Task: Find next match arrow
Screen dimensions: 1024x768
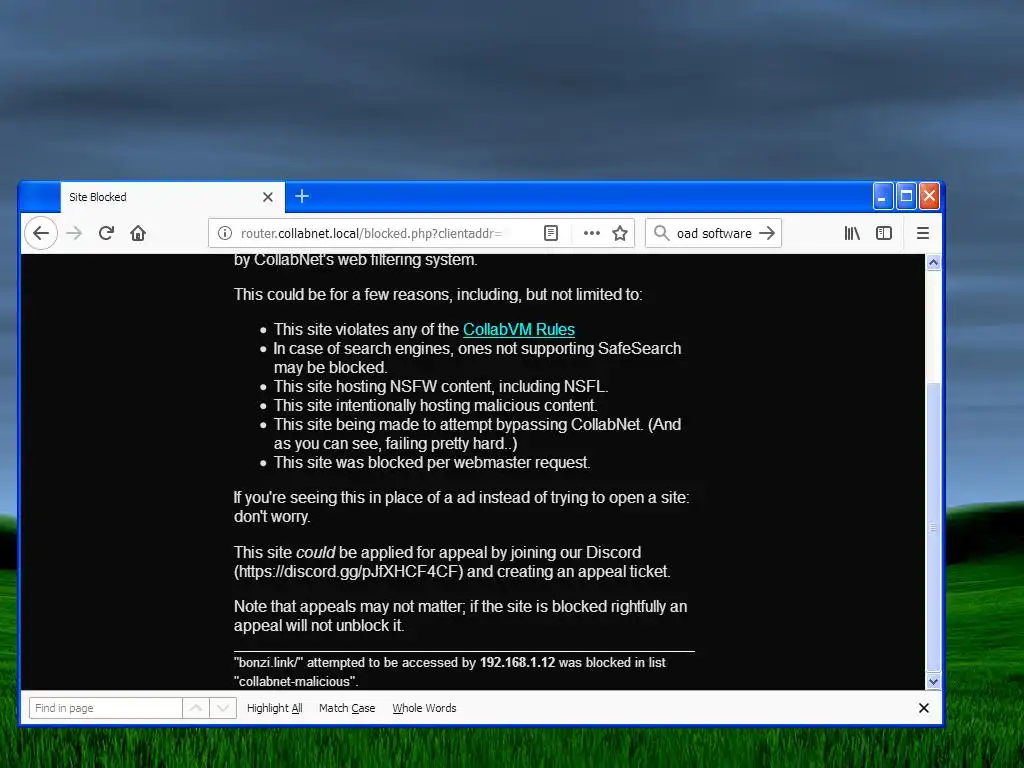Action: point(223,708)
